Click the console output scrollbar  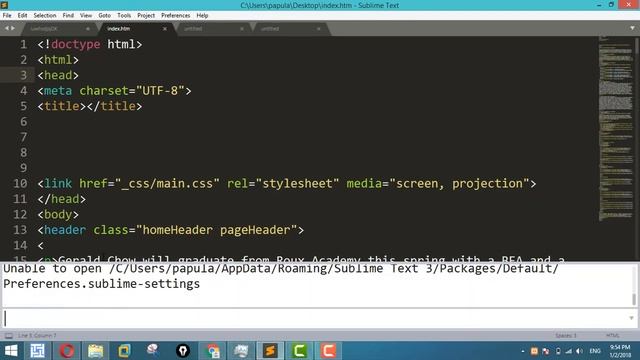pos(634,299)
